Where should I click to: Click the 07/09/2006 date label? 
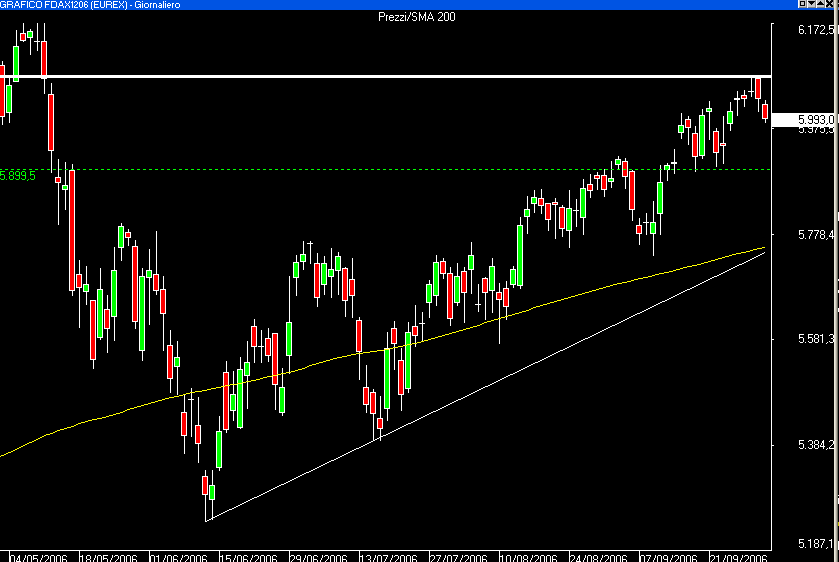click(x=669, y=557)
